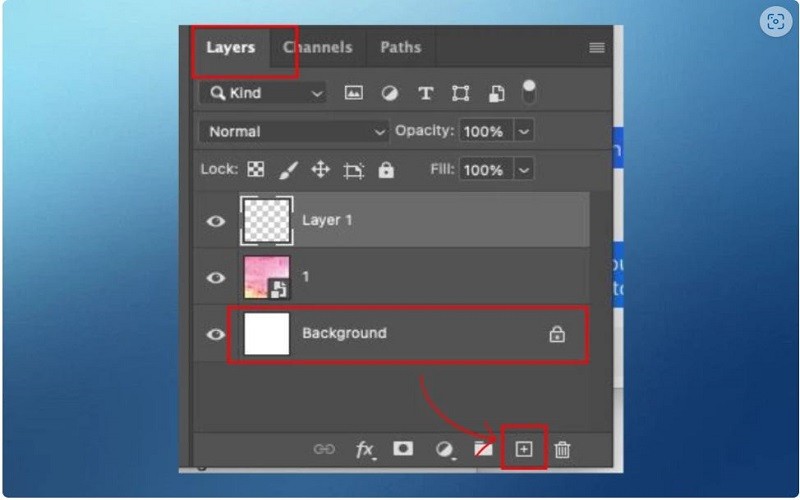Image resolution: width=800 pixels, height=500 pixels.
Task: Select the 'Layer 1' name text
Action: point(327,220)
